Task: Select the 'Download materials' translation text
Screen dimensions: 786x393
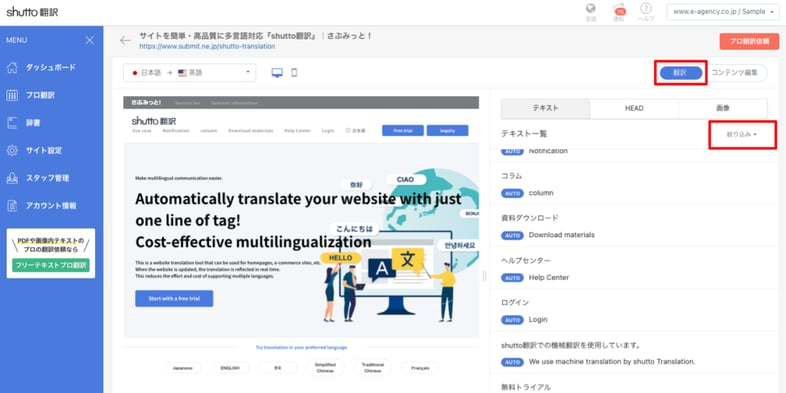Action: coord(561,235)
